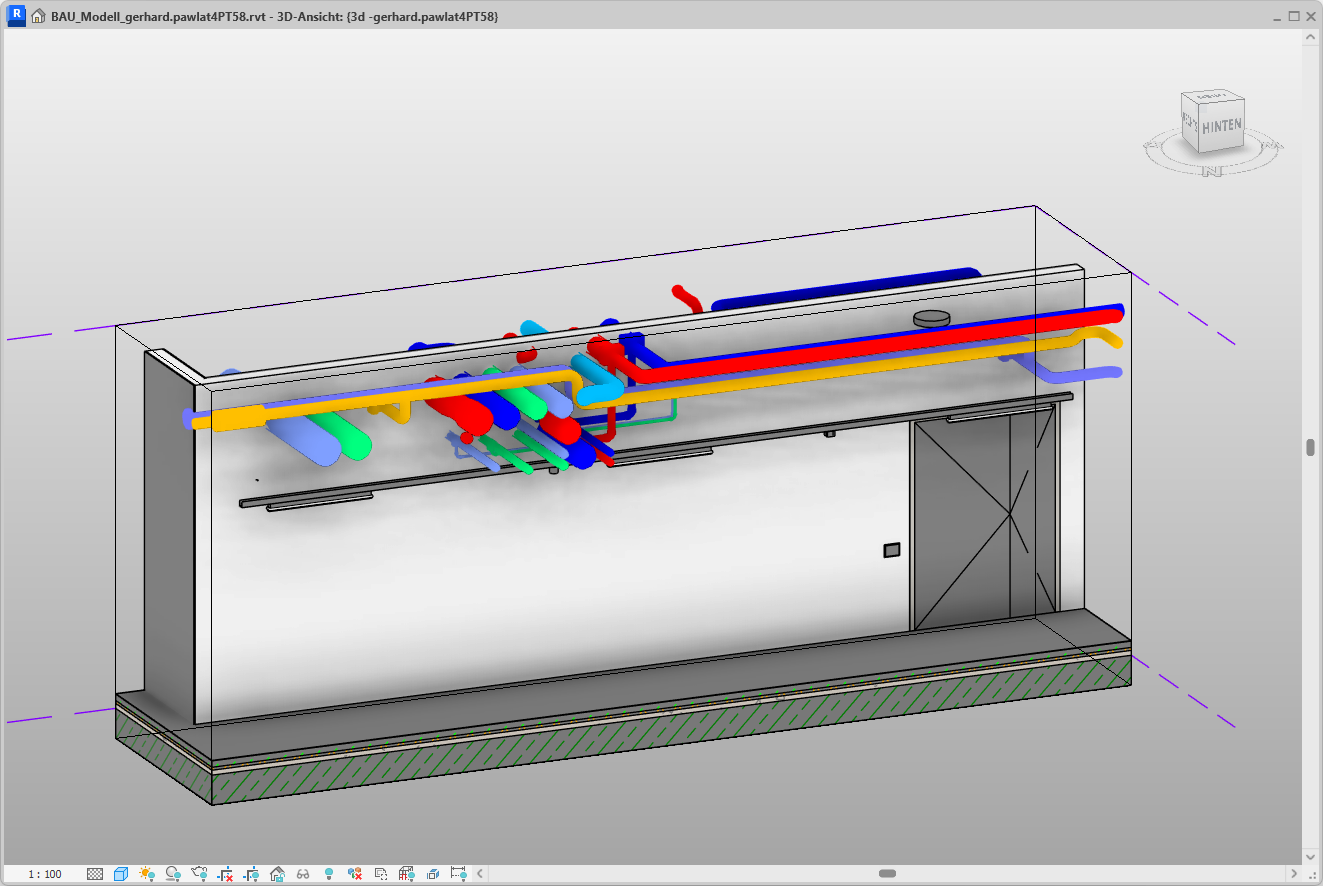The image size is (1323, 886).
Task: Toggle Crop View in the control bar
Action: coord(225,874)
